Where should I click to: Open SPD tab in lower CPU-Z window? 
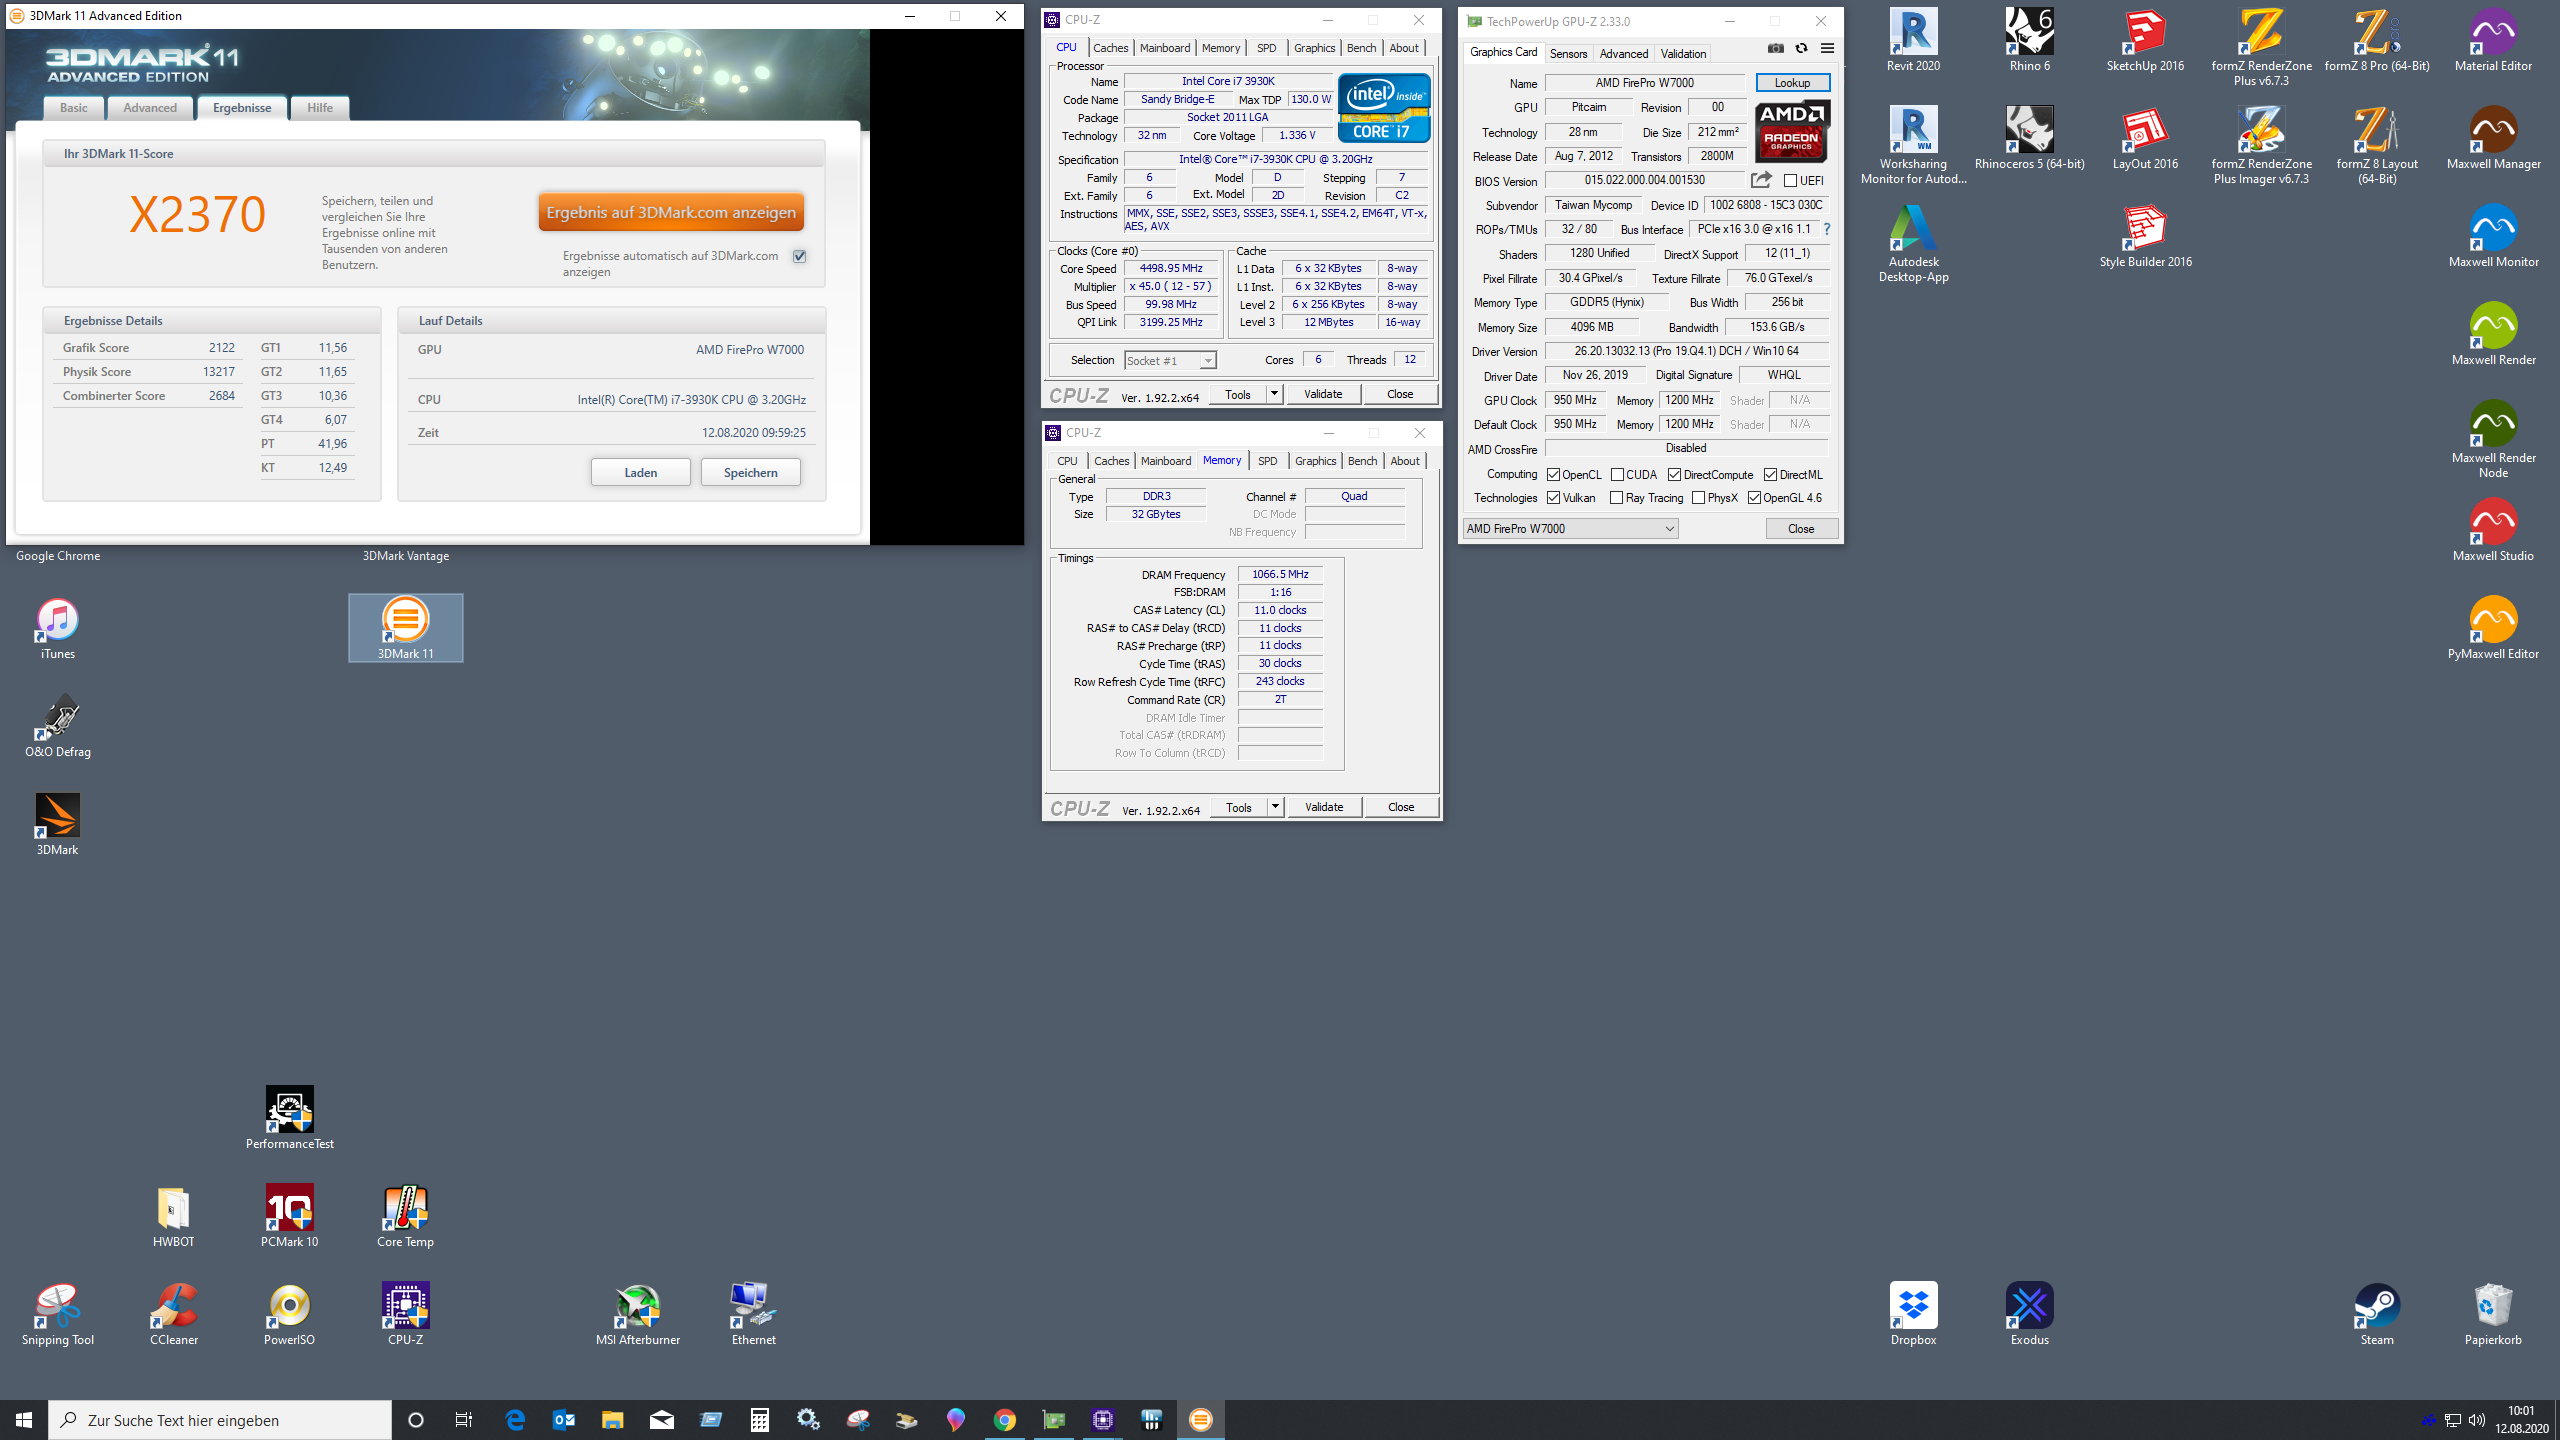1267,461
